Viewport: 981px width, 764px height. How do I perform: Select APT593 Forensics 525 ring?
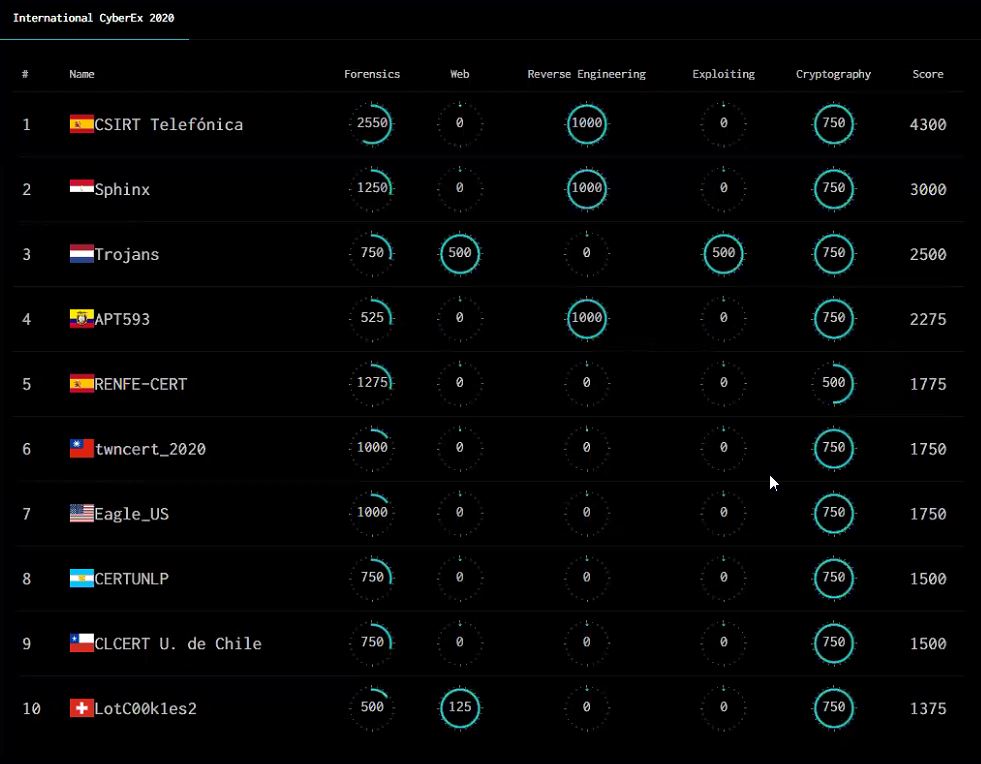(372, 318)
